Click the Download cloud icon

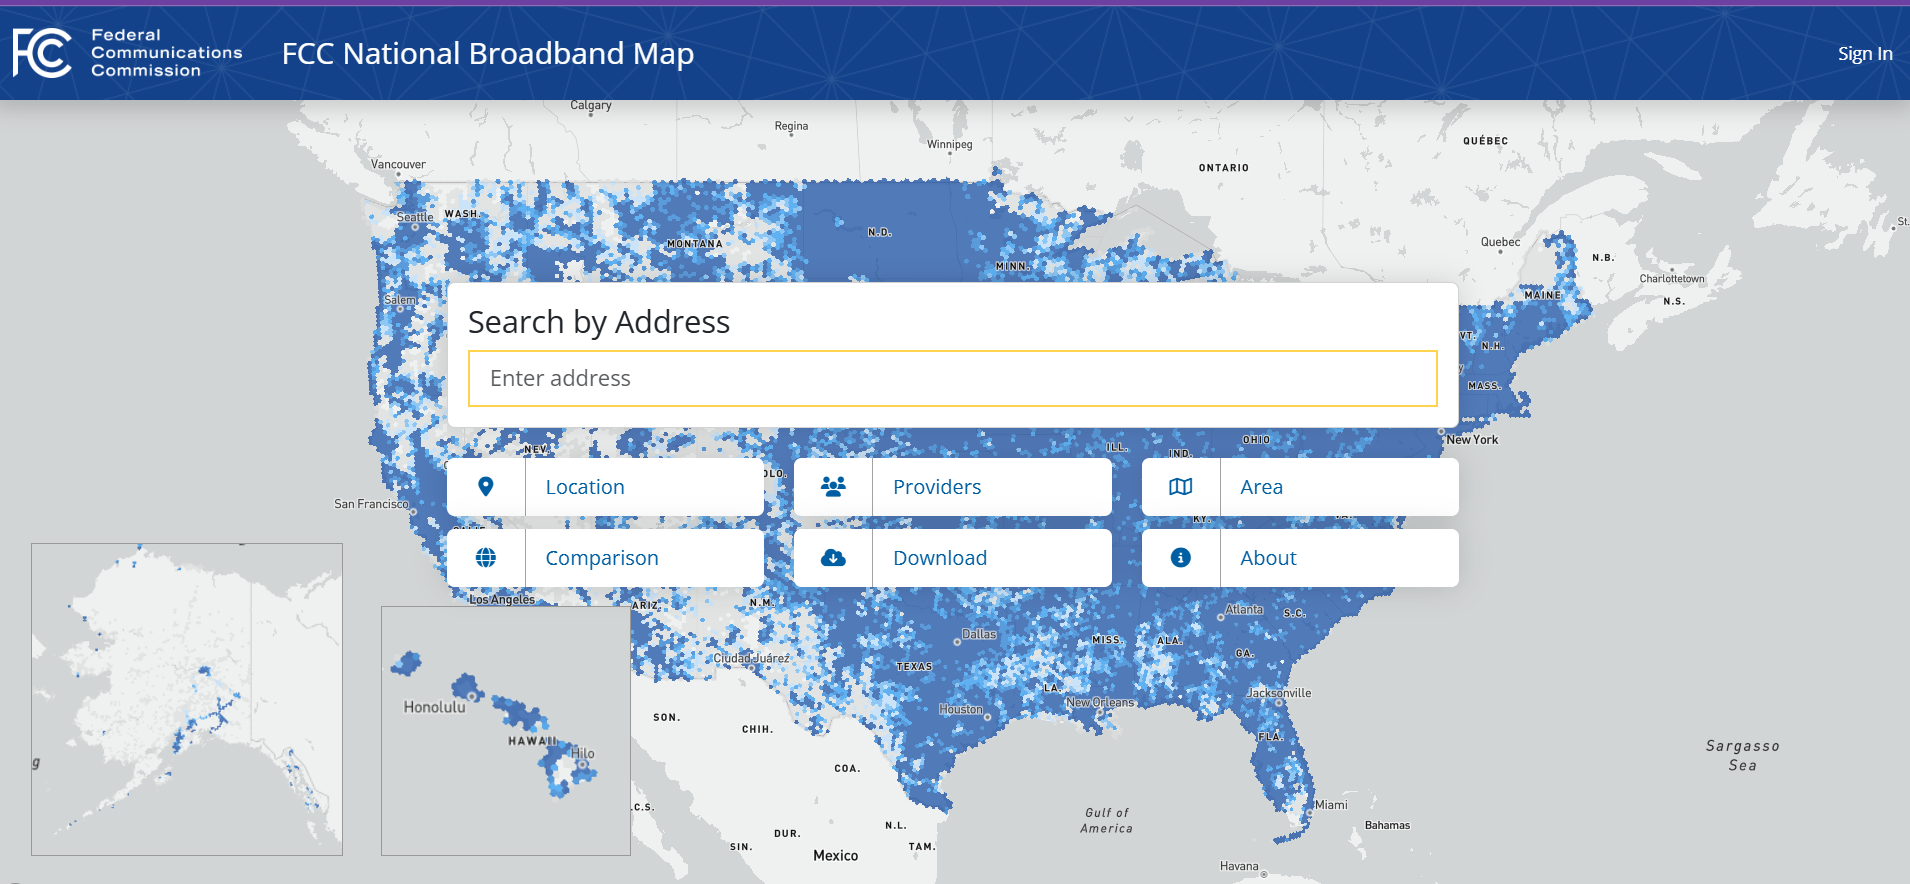[x=833, y=558]
